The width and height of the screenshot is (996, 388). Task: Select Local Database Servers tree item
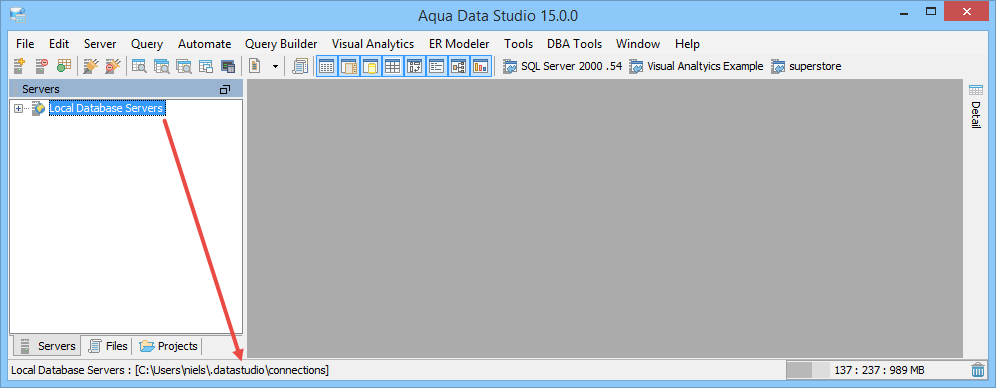pos(107,109)
